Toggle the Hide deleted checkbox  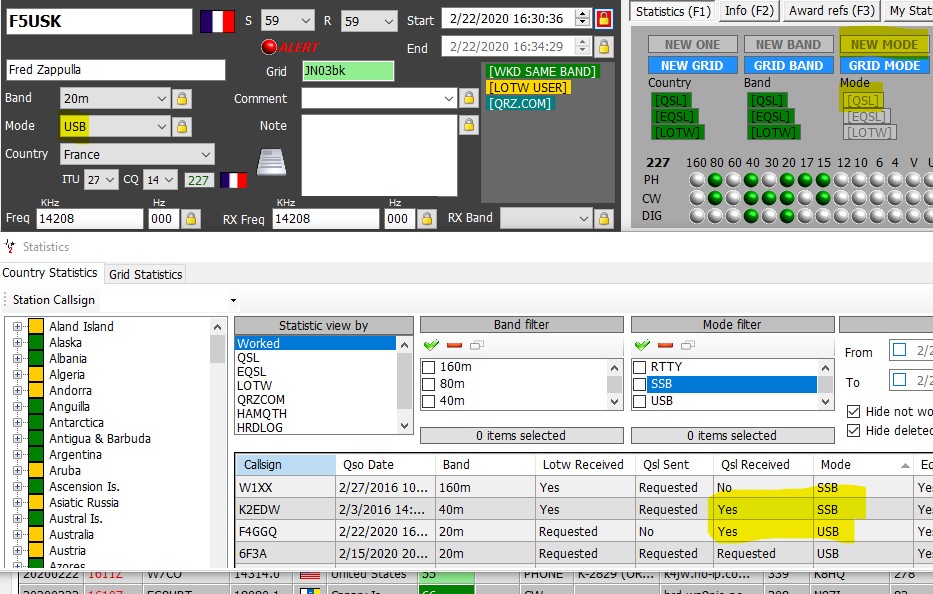tap(853, 430)
